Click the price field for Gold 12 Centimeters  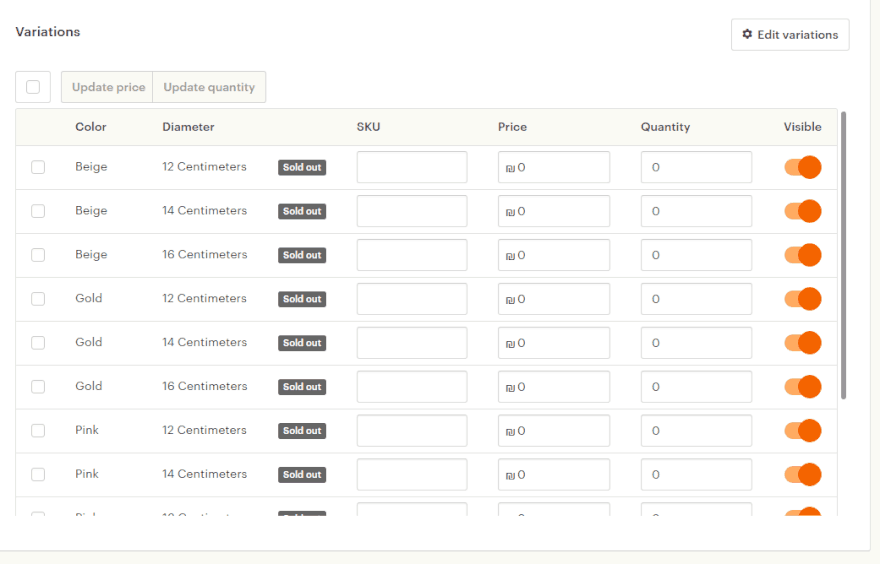coord(554,299)
